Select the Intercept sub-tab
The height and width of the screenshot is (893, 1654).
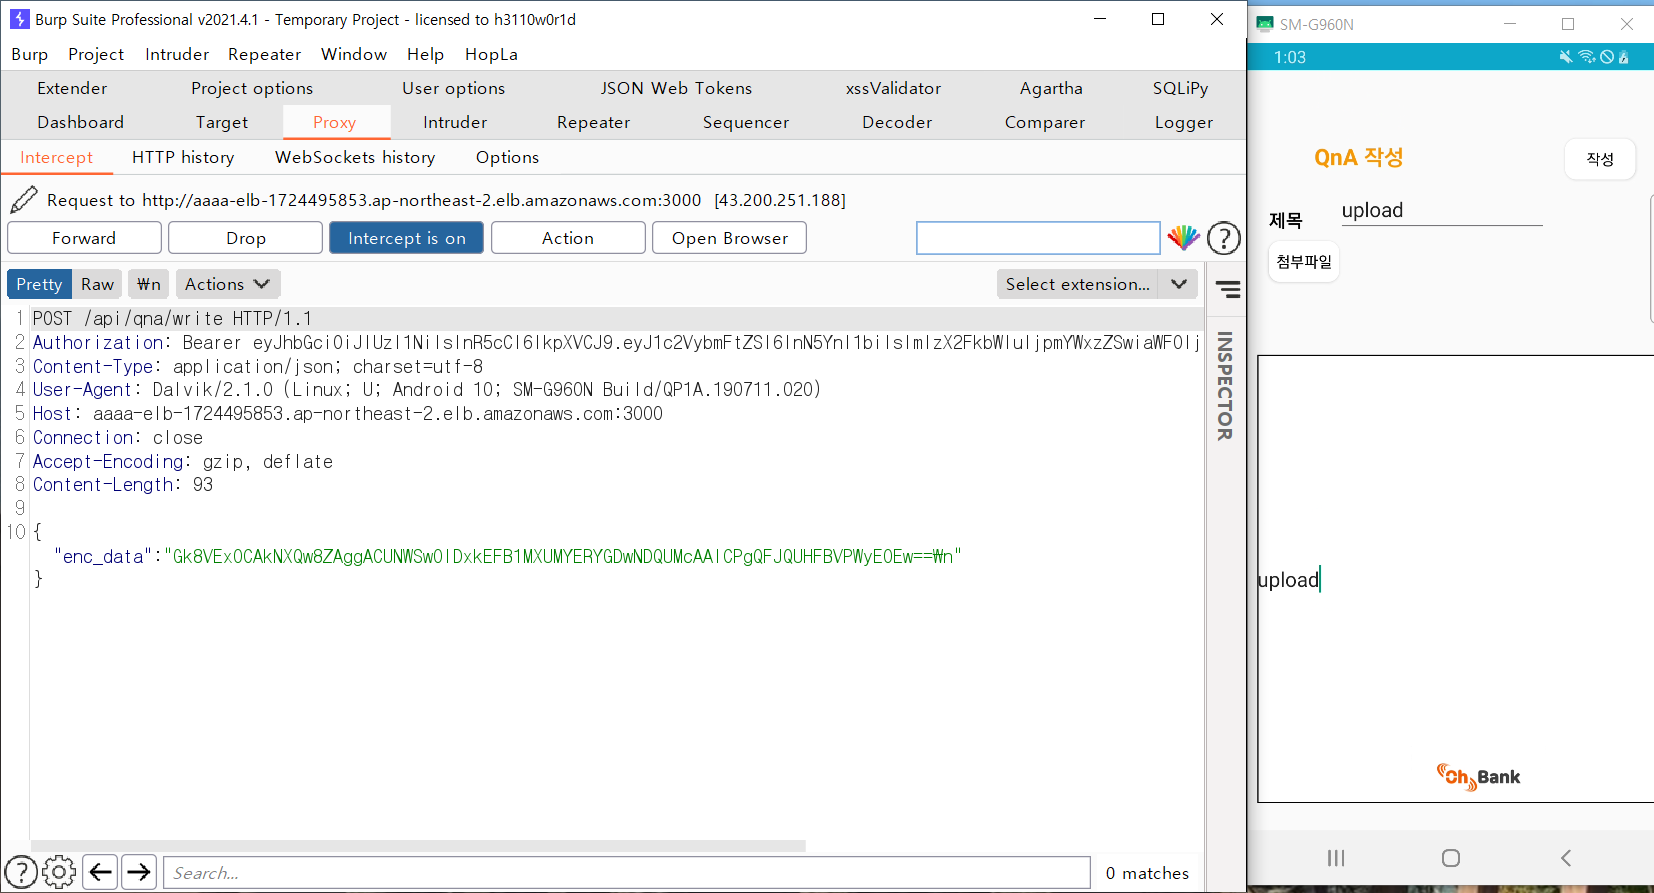(56, 157)
